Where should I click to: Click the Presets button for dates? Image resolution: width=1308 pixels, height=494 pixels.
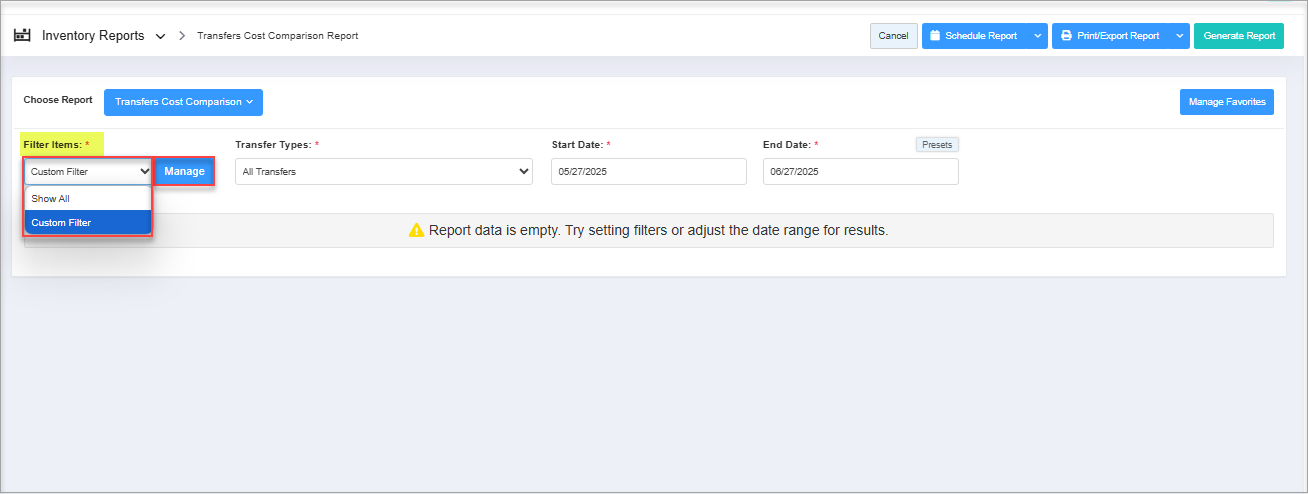click(937, 145)
